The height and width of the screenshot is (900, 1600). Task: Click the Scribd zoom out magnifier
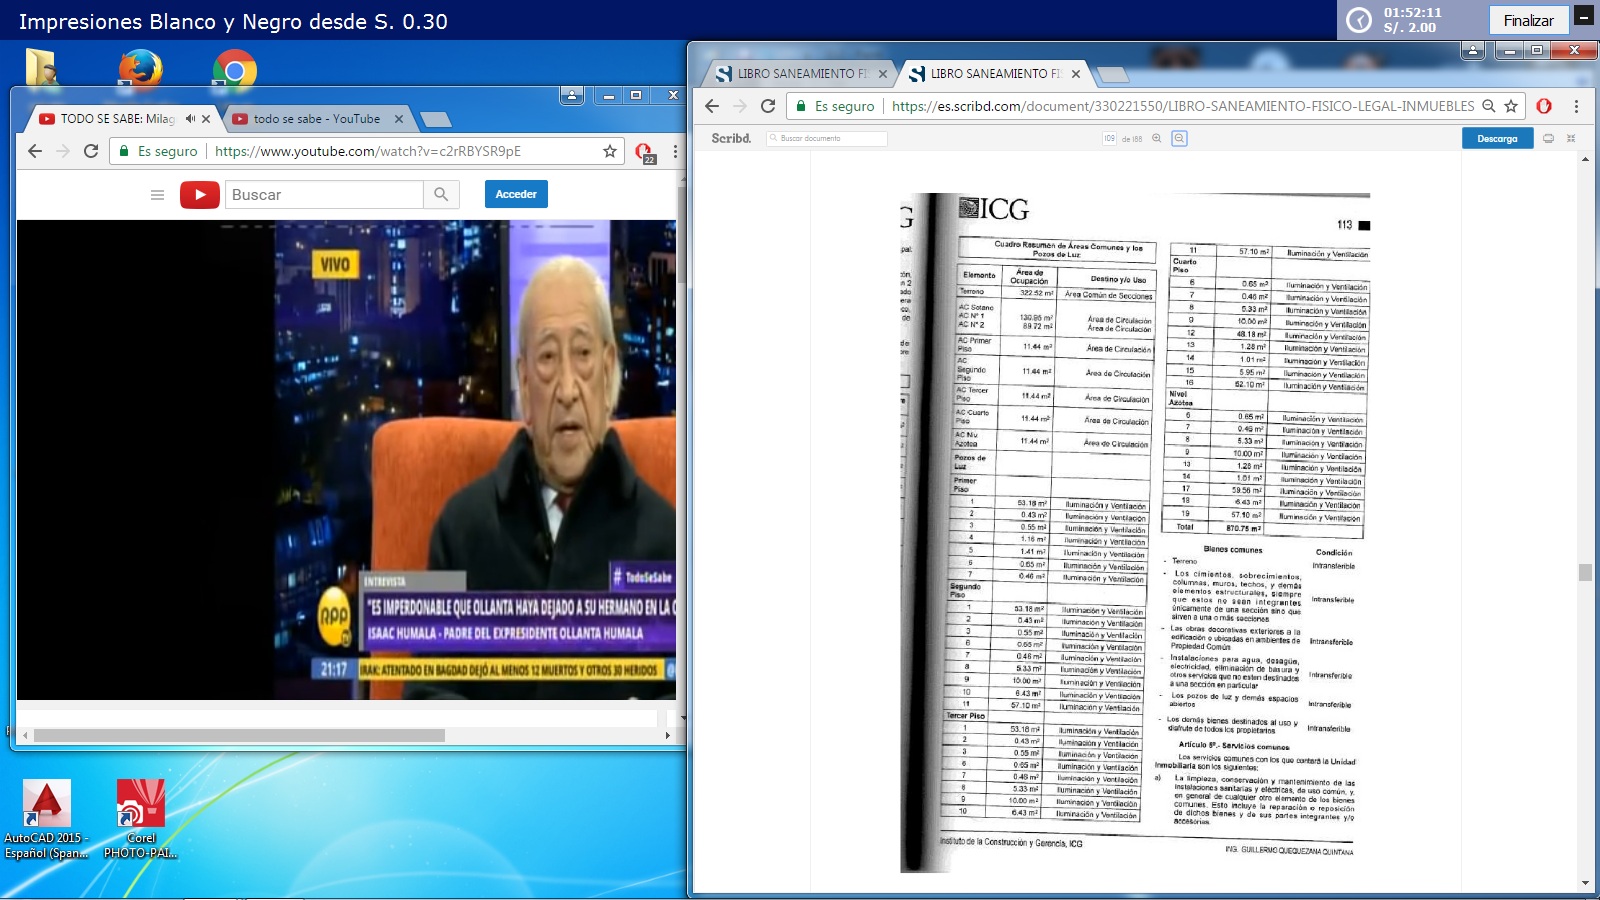tap(1157, 139)
